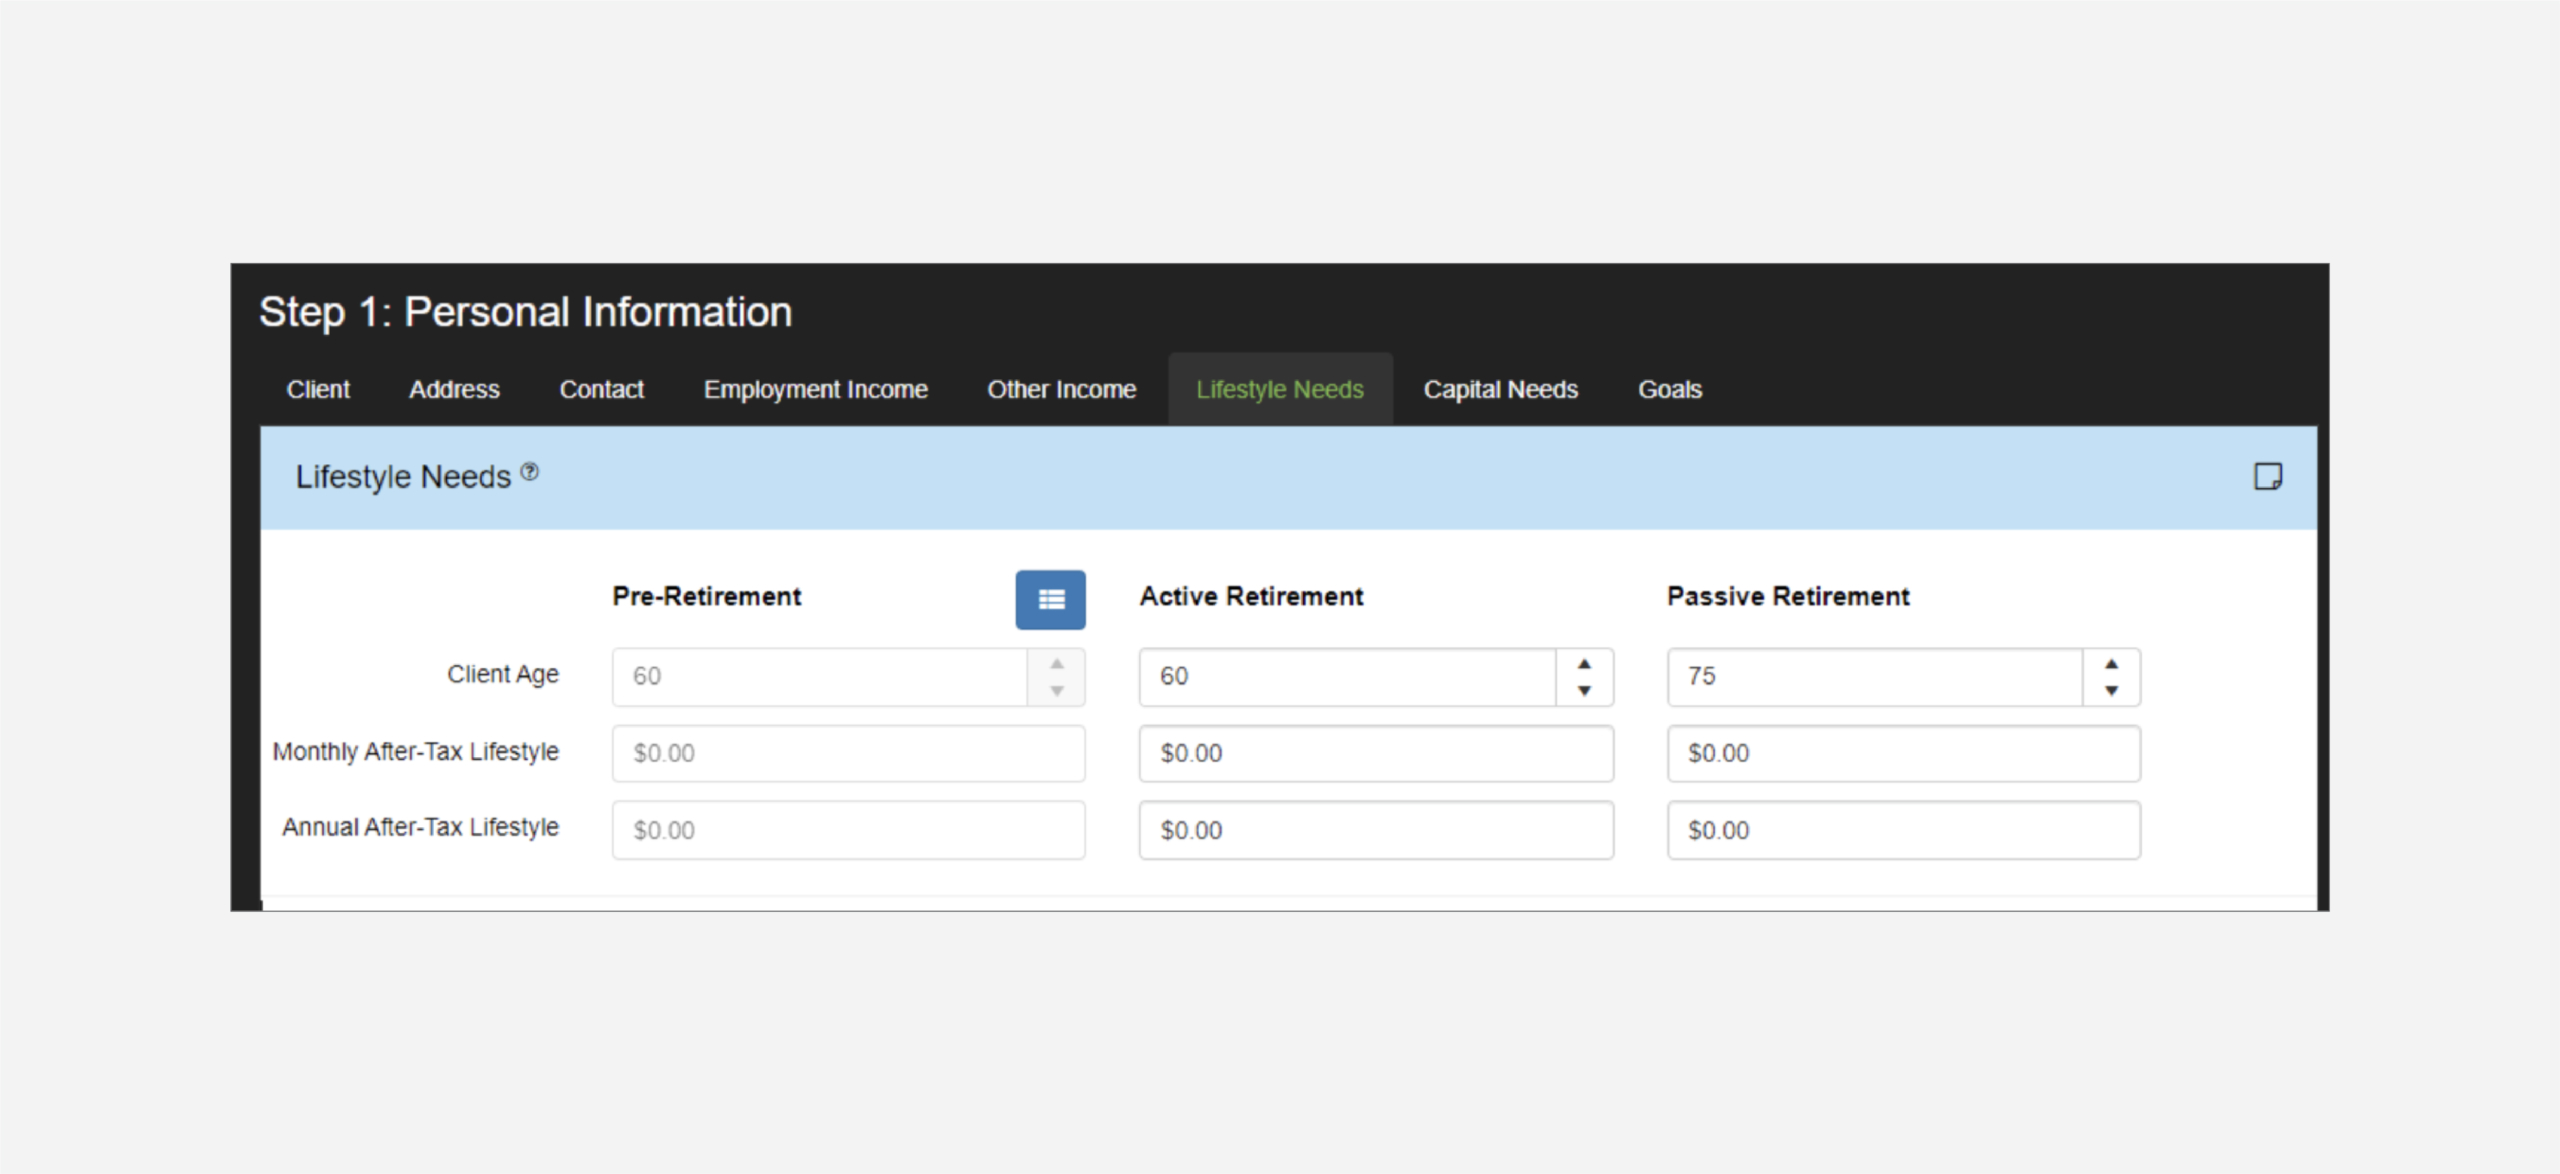Select the Active Retirement annual lifestyle field
The height and width of the screenshot is (1174, 2560).
(1375, 830)
